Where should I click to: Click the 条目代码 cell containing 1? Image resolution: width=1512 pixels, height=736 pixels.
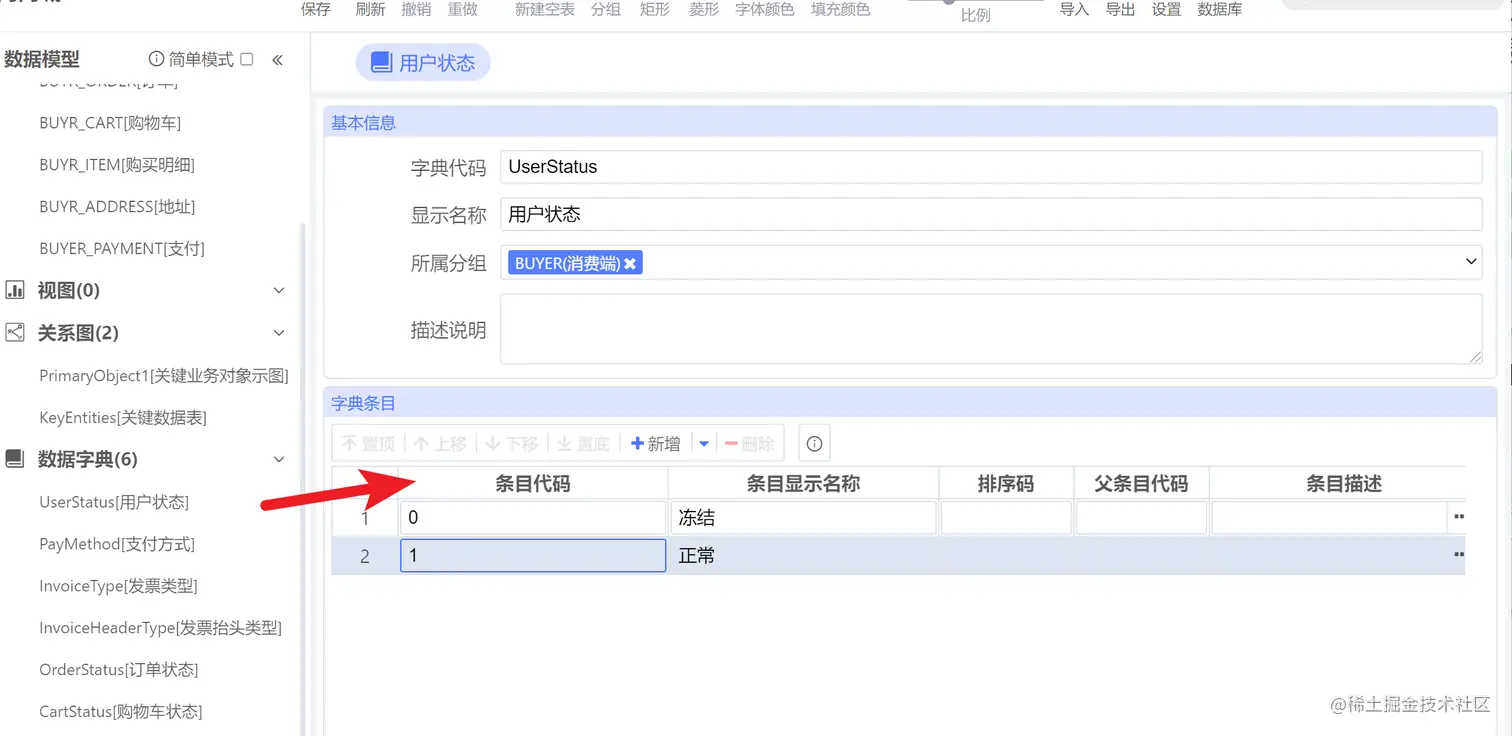[x=532, y=555]
